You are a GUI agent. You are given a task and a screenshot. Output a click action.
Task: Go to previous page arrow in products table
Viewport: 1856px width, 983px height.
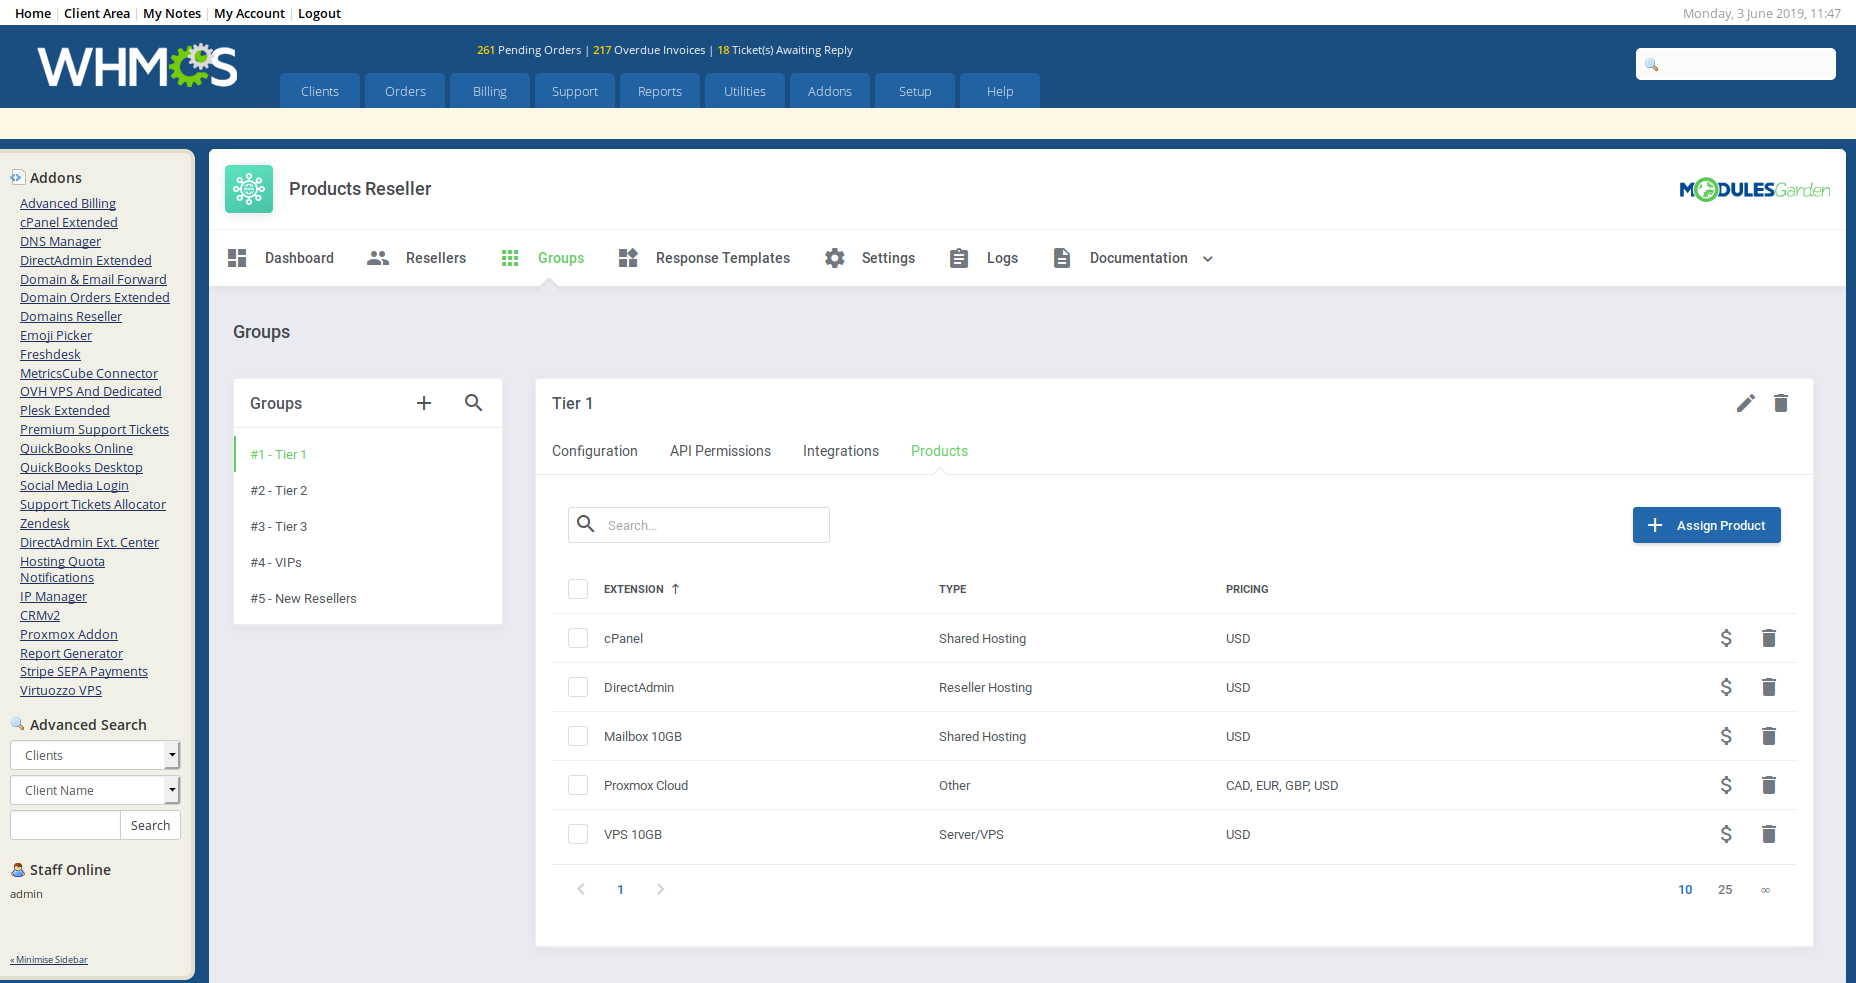coord(581,889)
